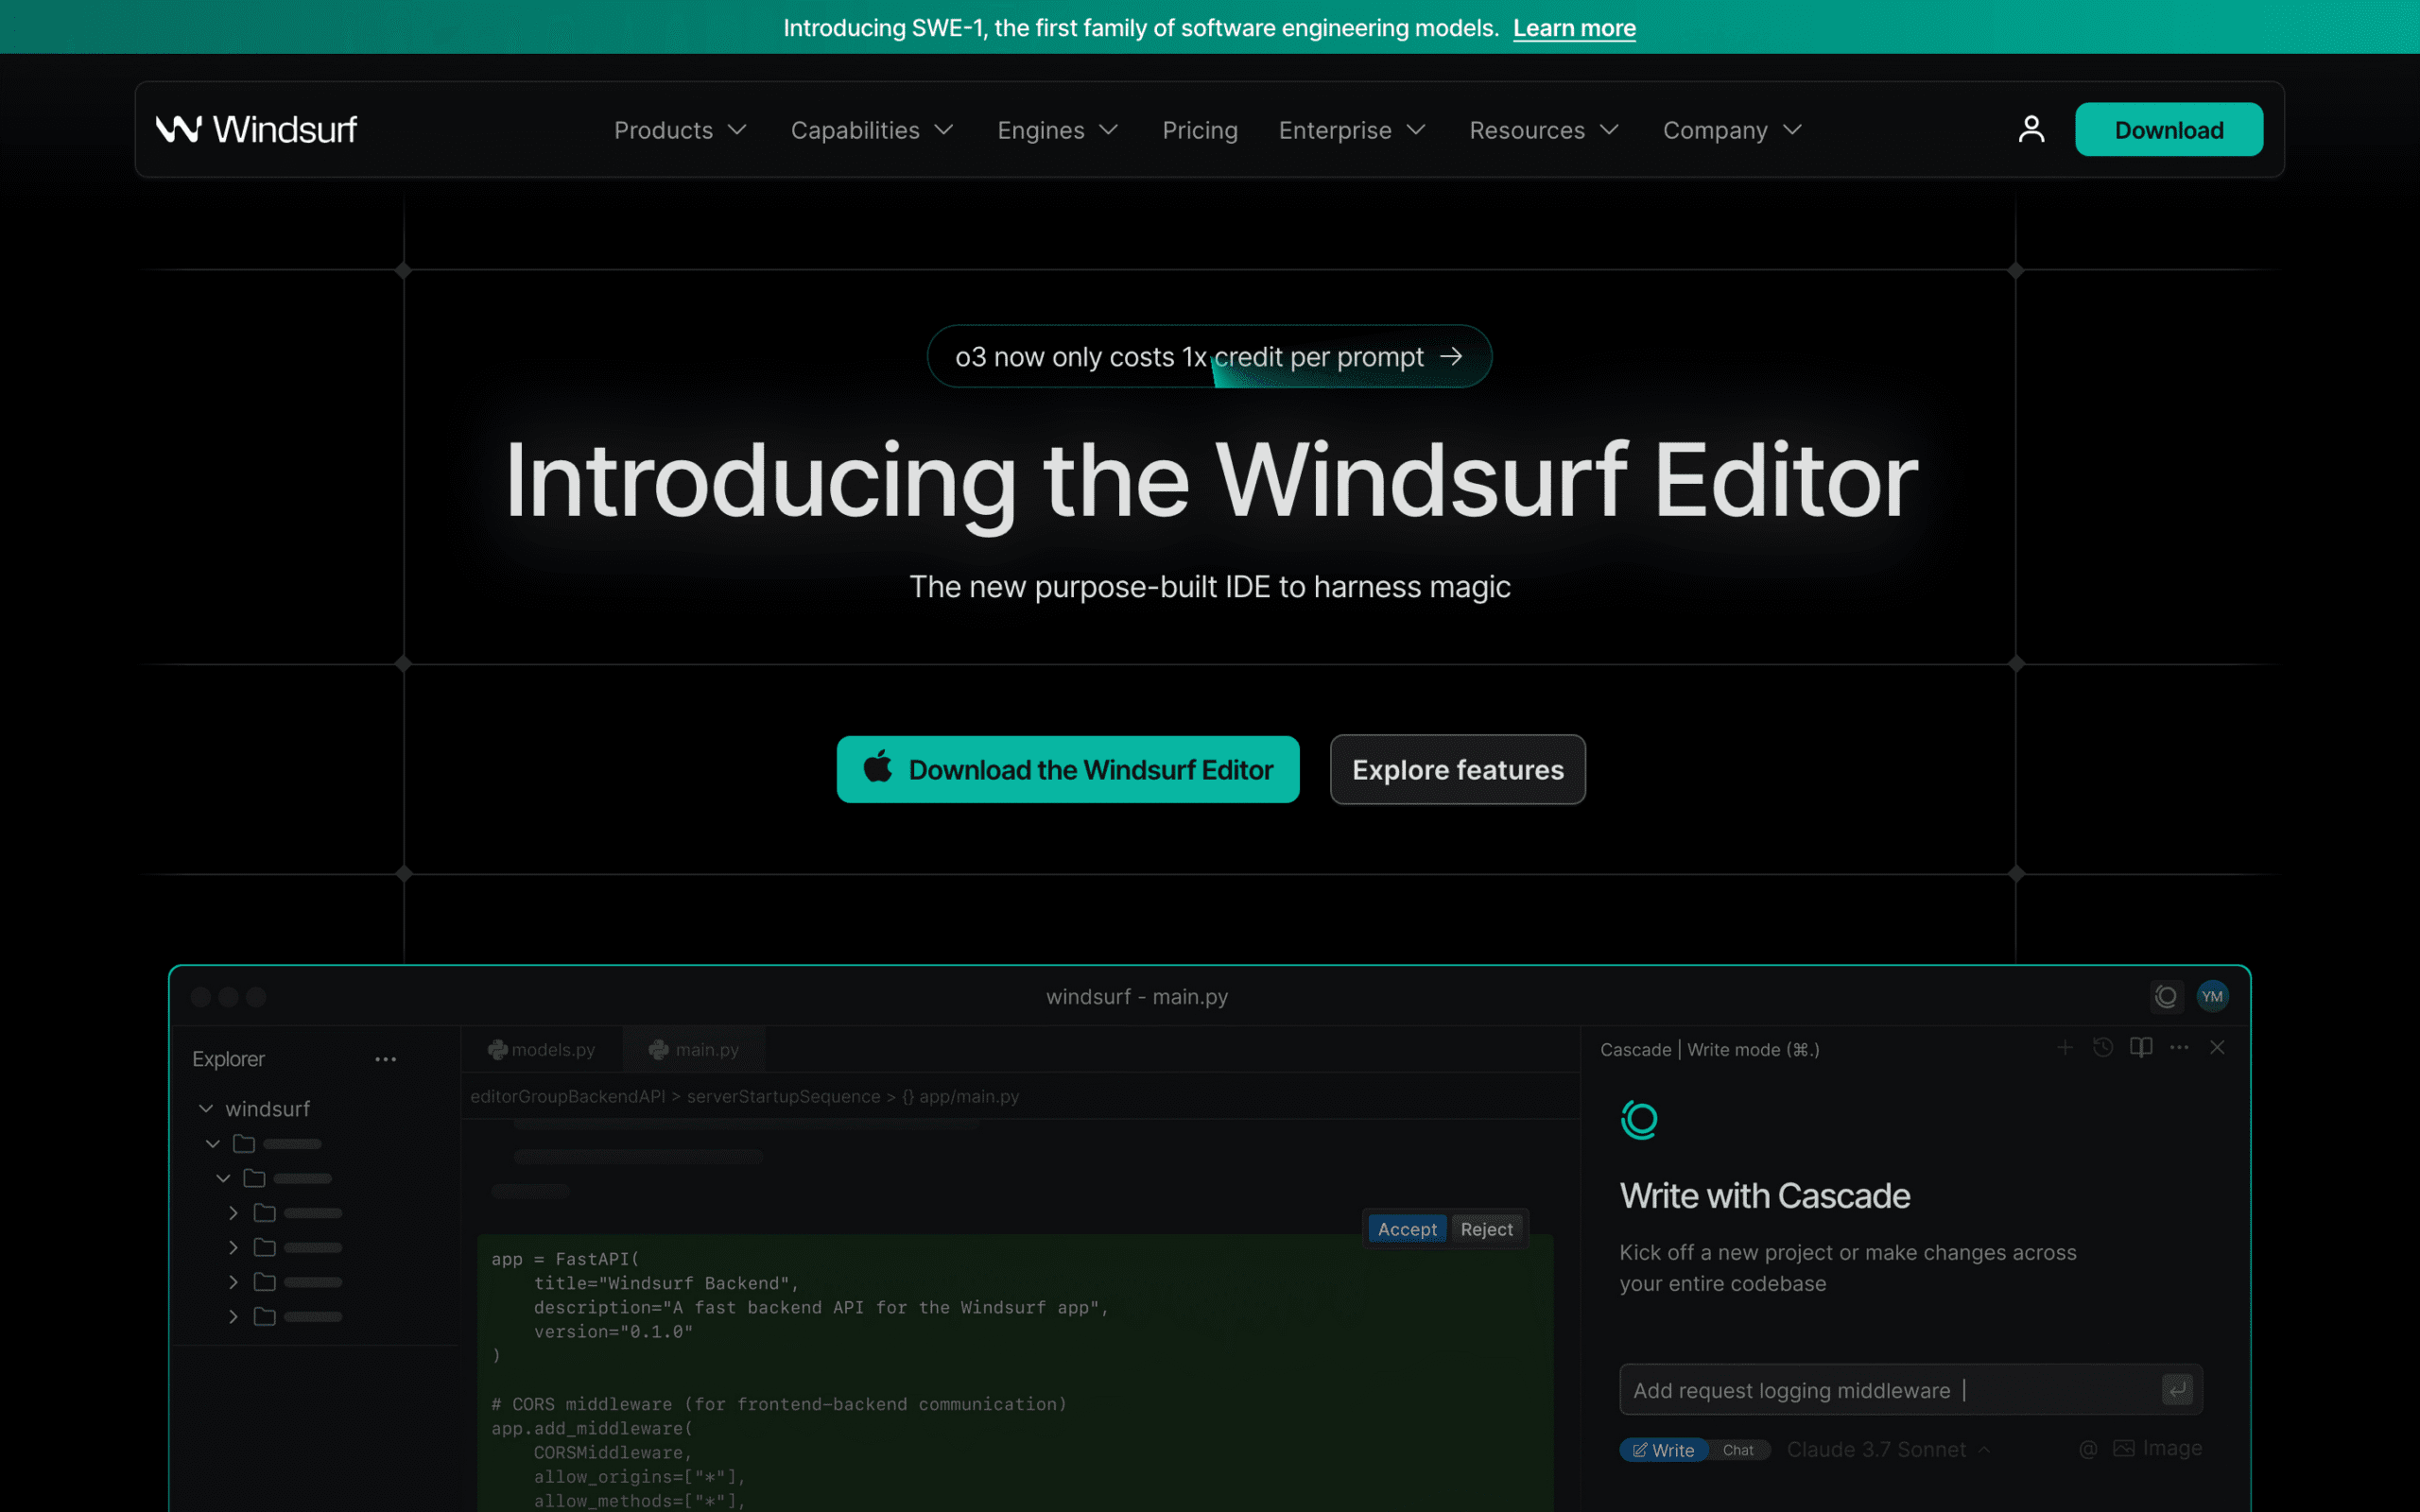Image resolution: width=2420 pixels, height=1512 pixels.
Task: Click the Download button in the navbar
Action: click(x=2169, y=129)
